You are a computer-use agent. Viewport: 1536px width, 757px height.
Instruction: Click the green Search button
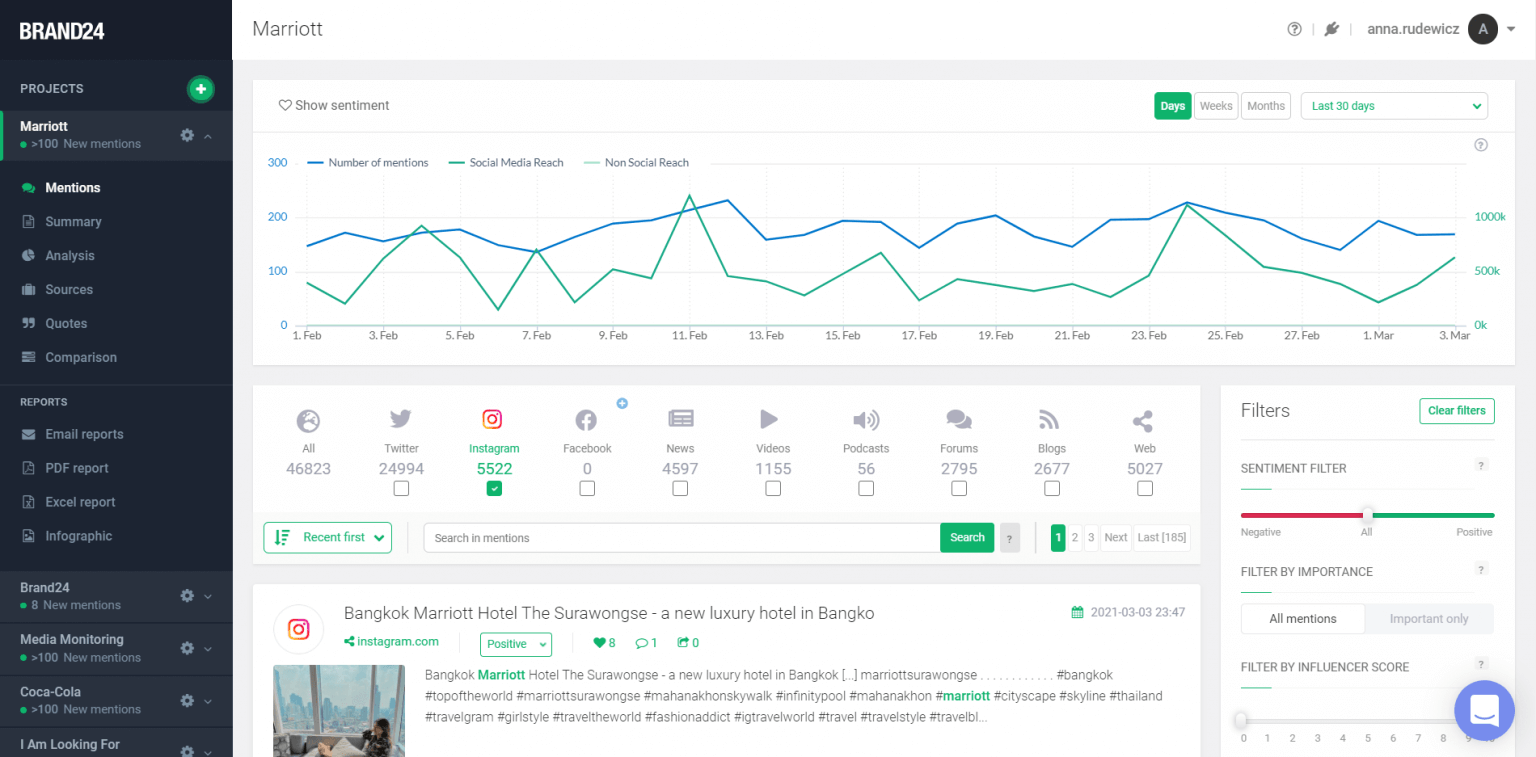966,537
